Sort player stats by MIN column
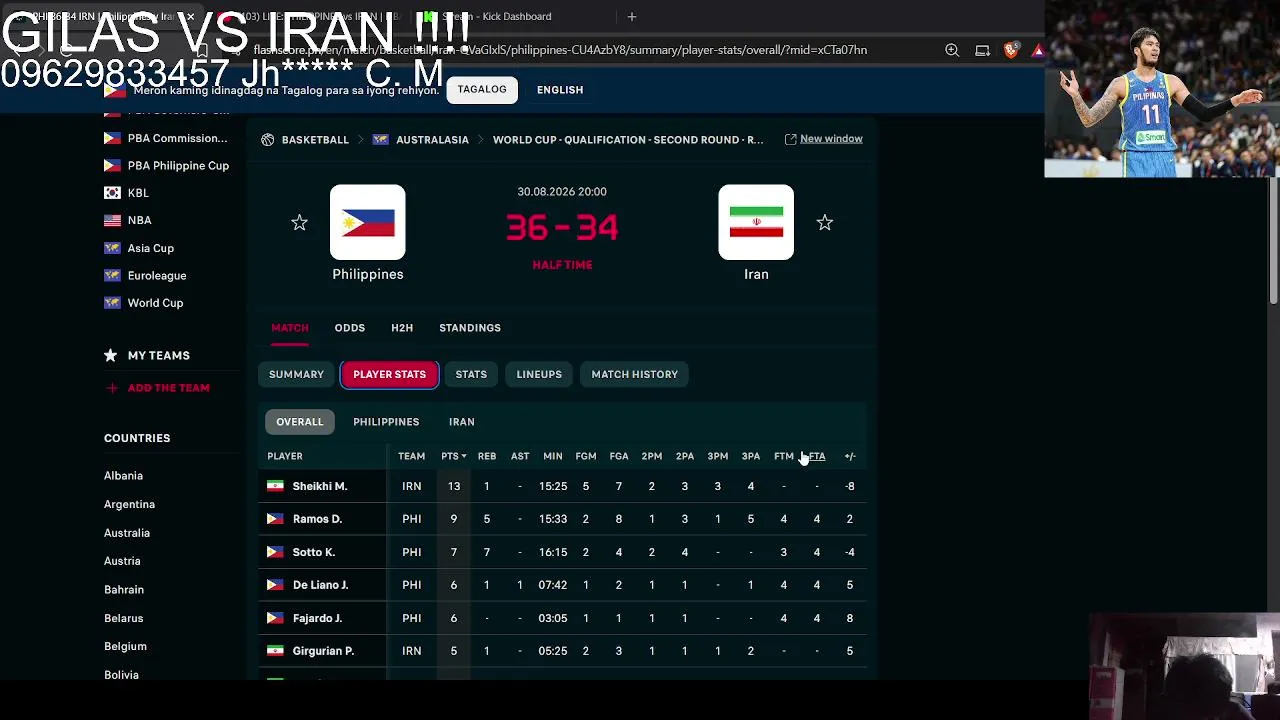This screenshot has height=720, width=1280. [x=553, y=456]
